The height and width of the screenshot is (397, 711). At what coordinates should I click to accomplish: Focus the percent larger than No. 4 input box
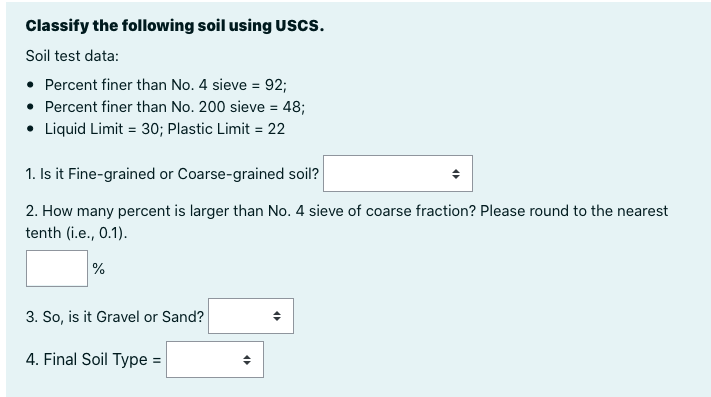(x=57, y=268)
